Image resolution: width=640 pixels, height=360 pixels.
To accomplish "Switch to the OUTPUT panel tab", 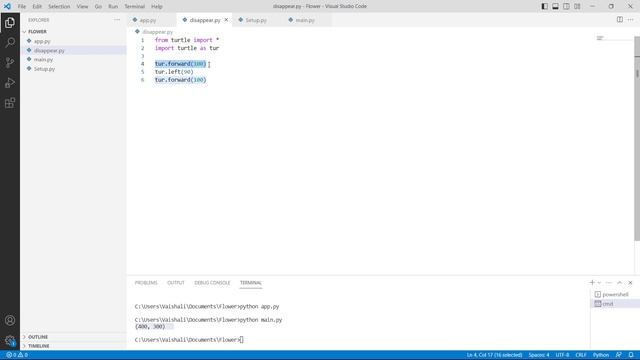I will pos(176,282).
